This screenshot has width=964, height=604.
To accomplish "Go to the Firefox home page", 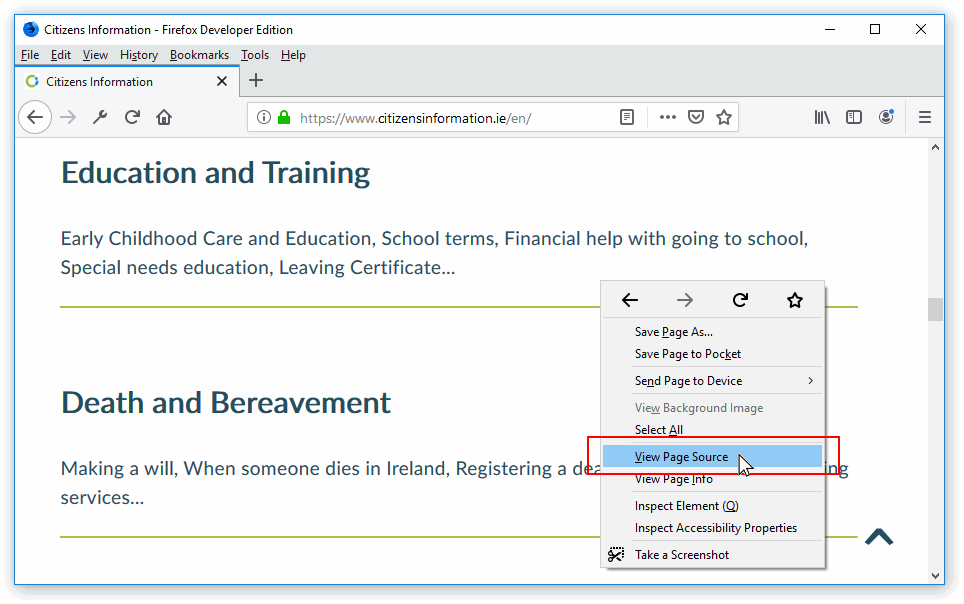I will click(x=164, y=117).
